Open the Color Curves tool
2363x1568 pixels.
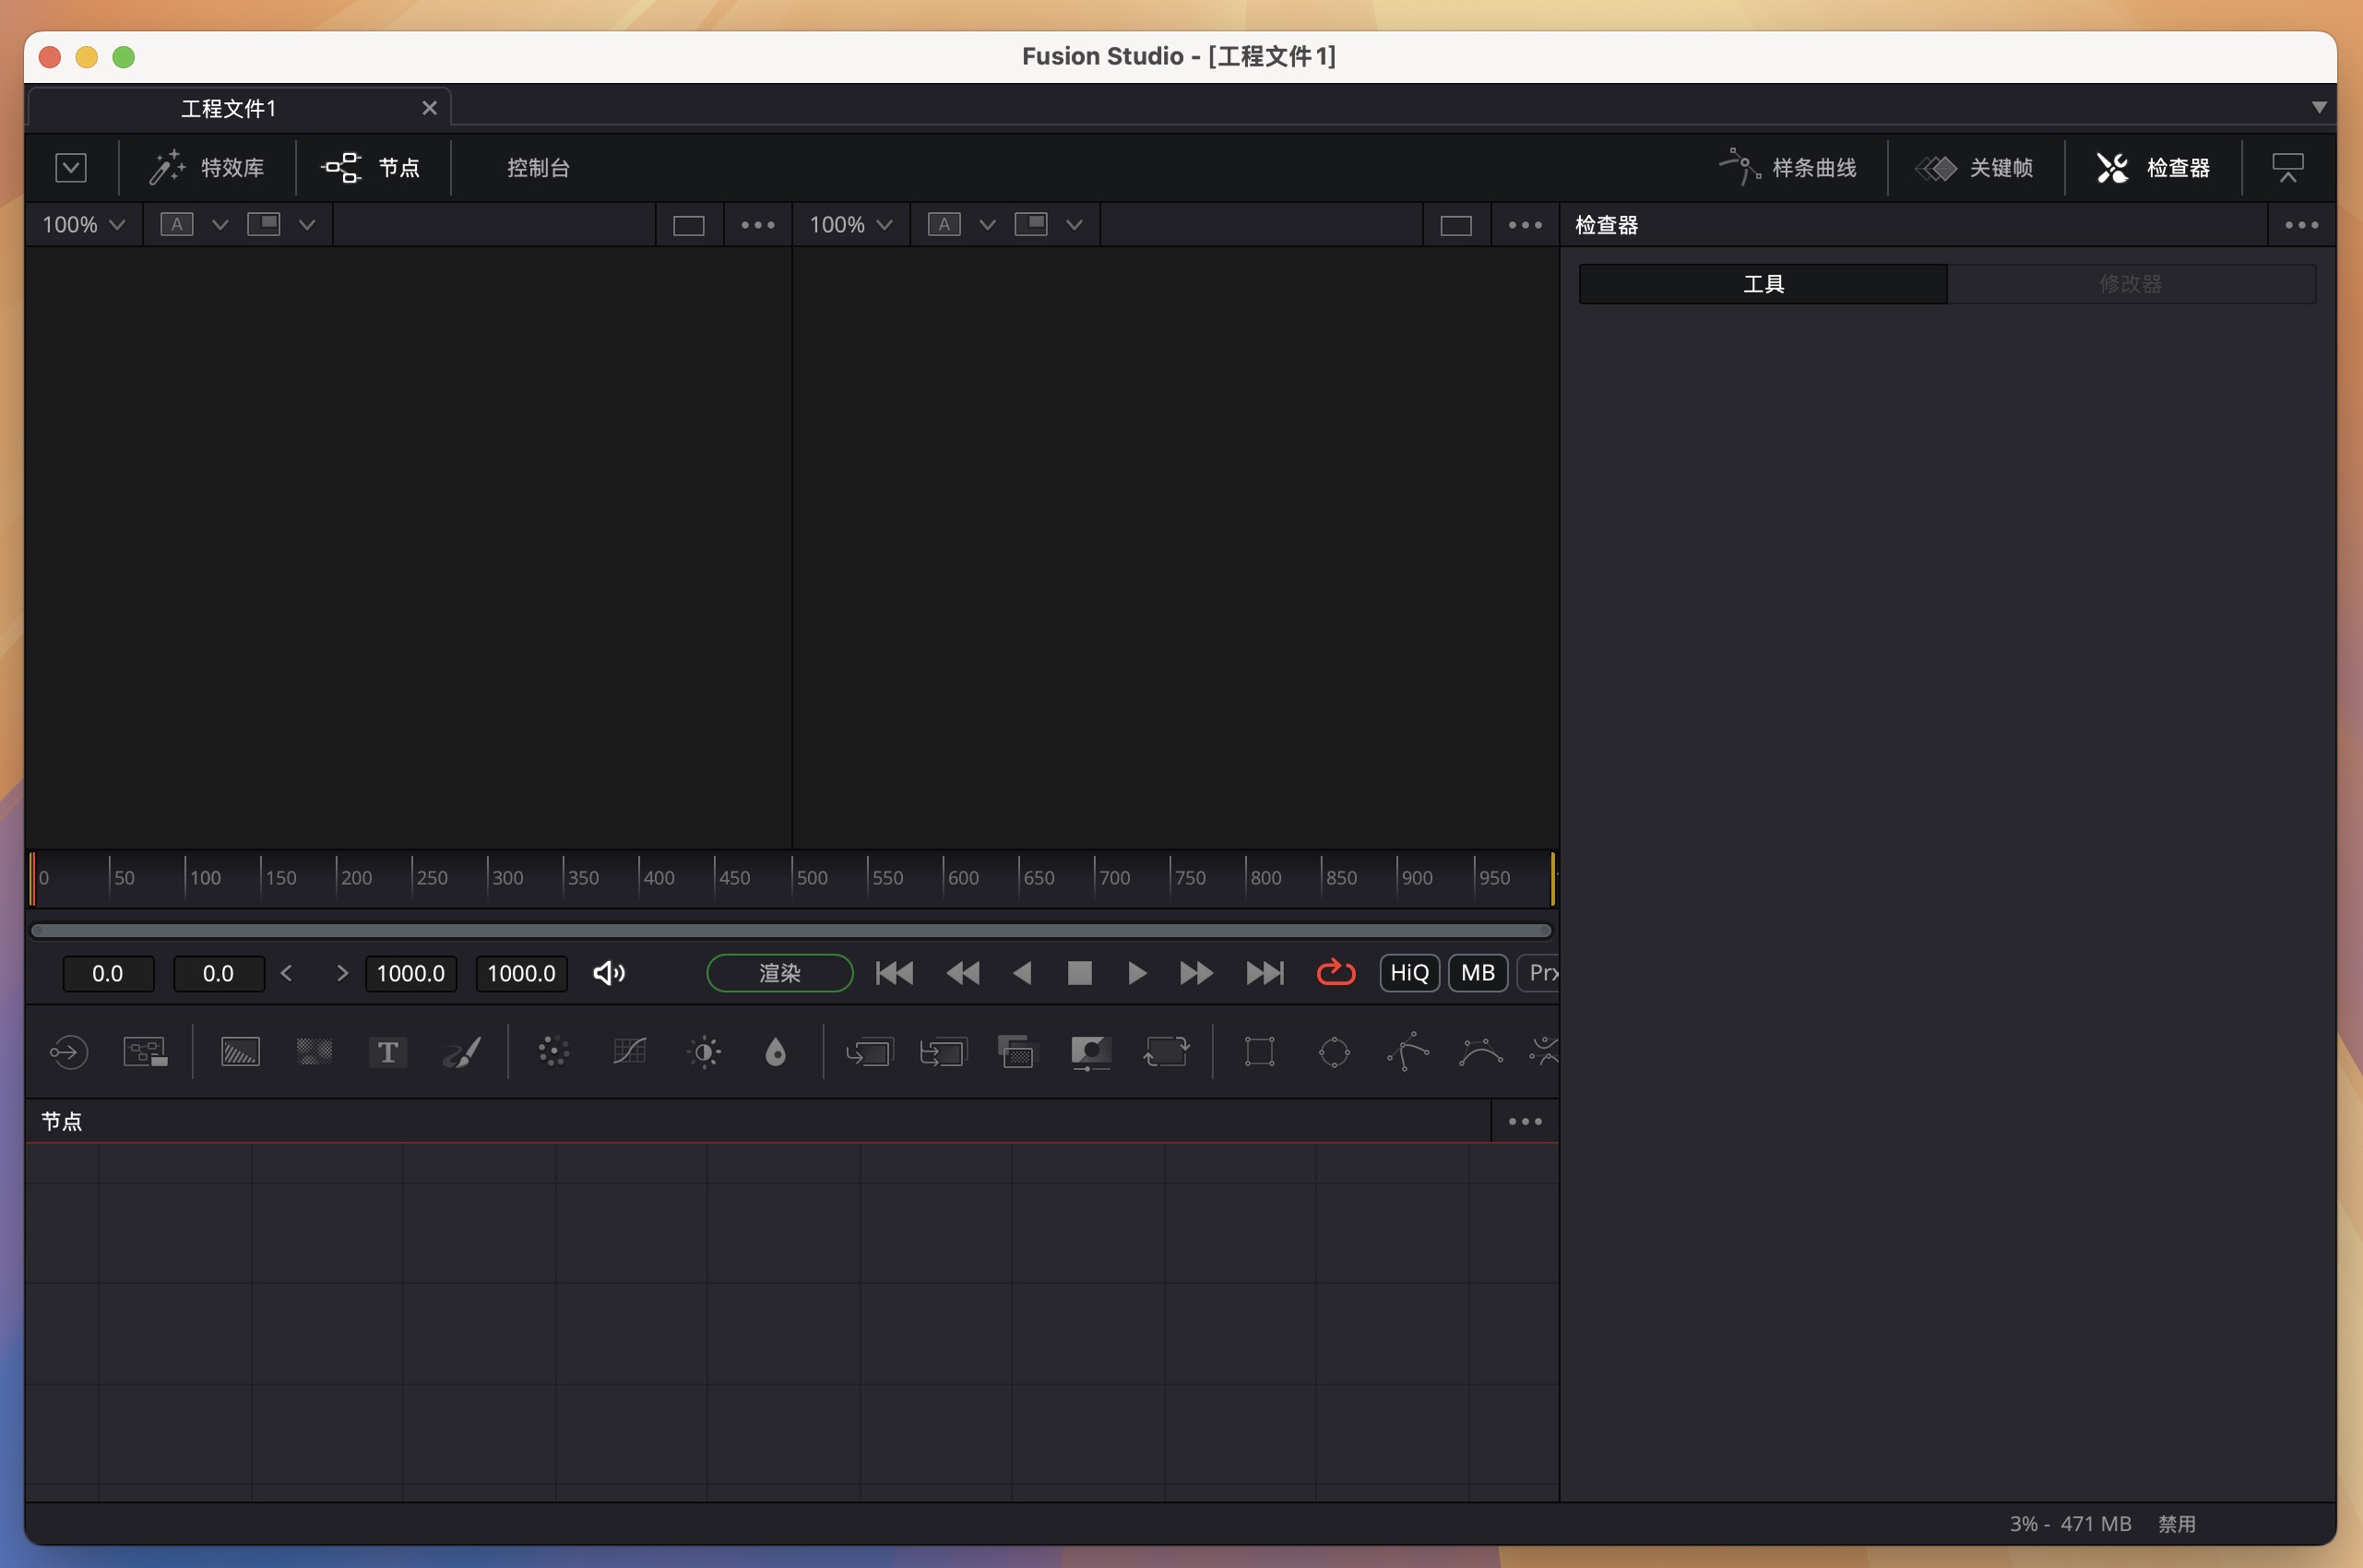pos(628,1051)
